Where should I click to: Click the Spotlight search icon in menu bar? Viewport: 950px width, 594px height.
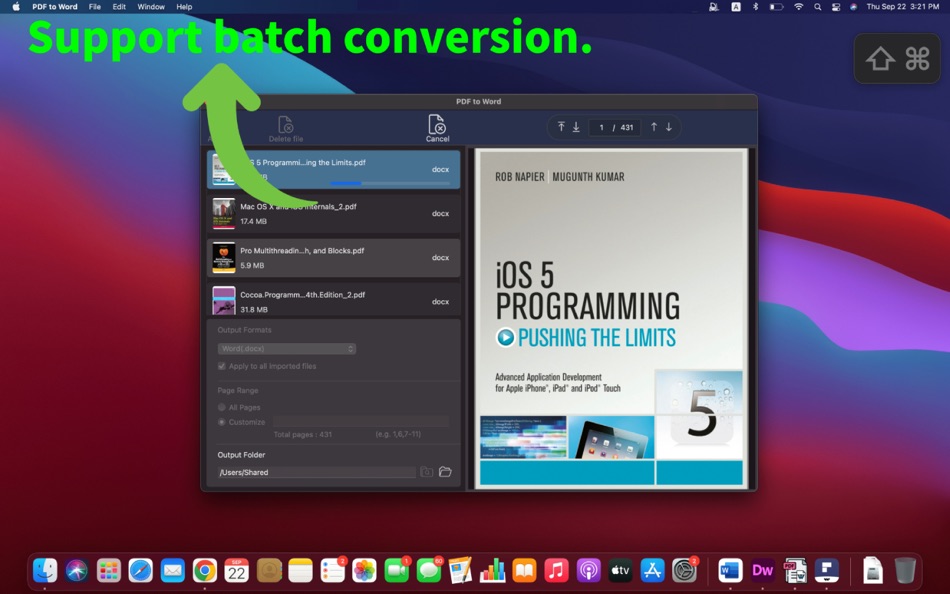click(x=817, y=7)
